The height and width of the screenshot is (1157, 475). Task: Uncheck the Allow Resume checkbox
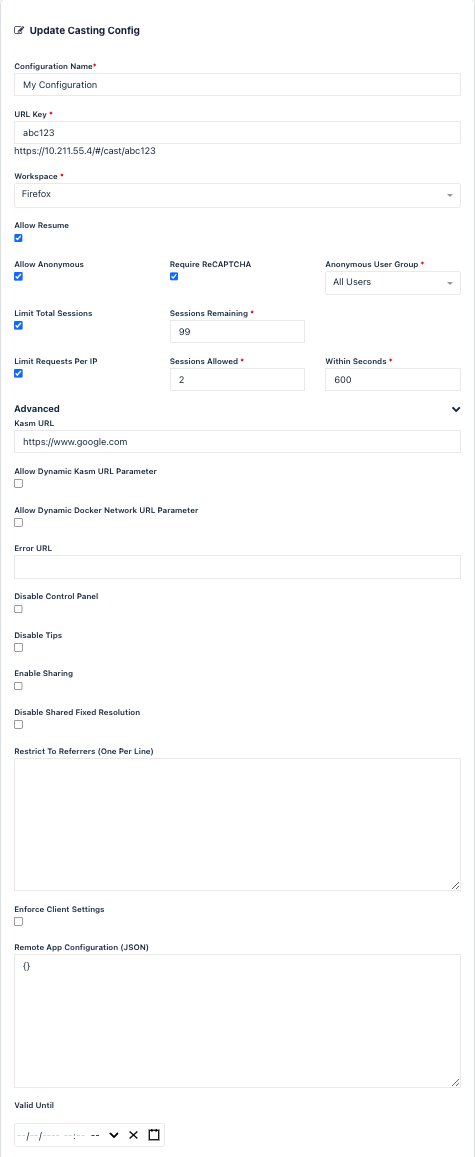click(18, 238)
